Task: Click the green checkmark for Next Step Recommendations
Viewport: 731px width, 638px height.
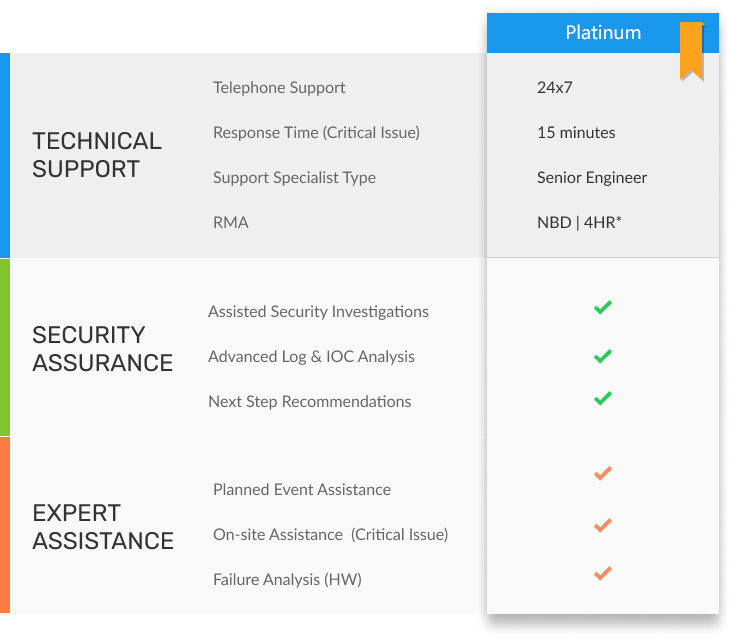Action: (602, 398)
